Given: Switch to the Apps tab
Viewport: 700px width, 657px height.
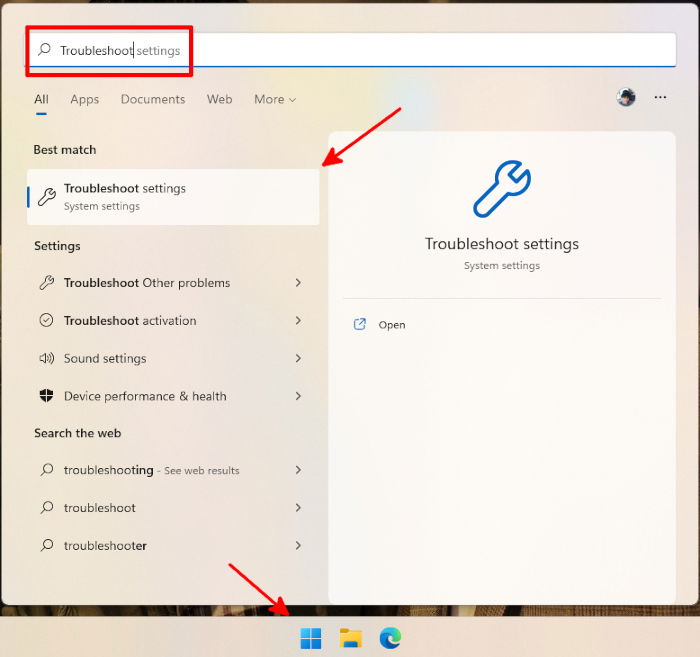Looking at the screenshot, I should pos(84,99).
